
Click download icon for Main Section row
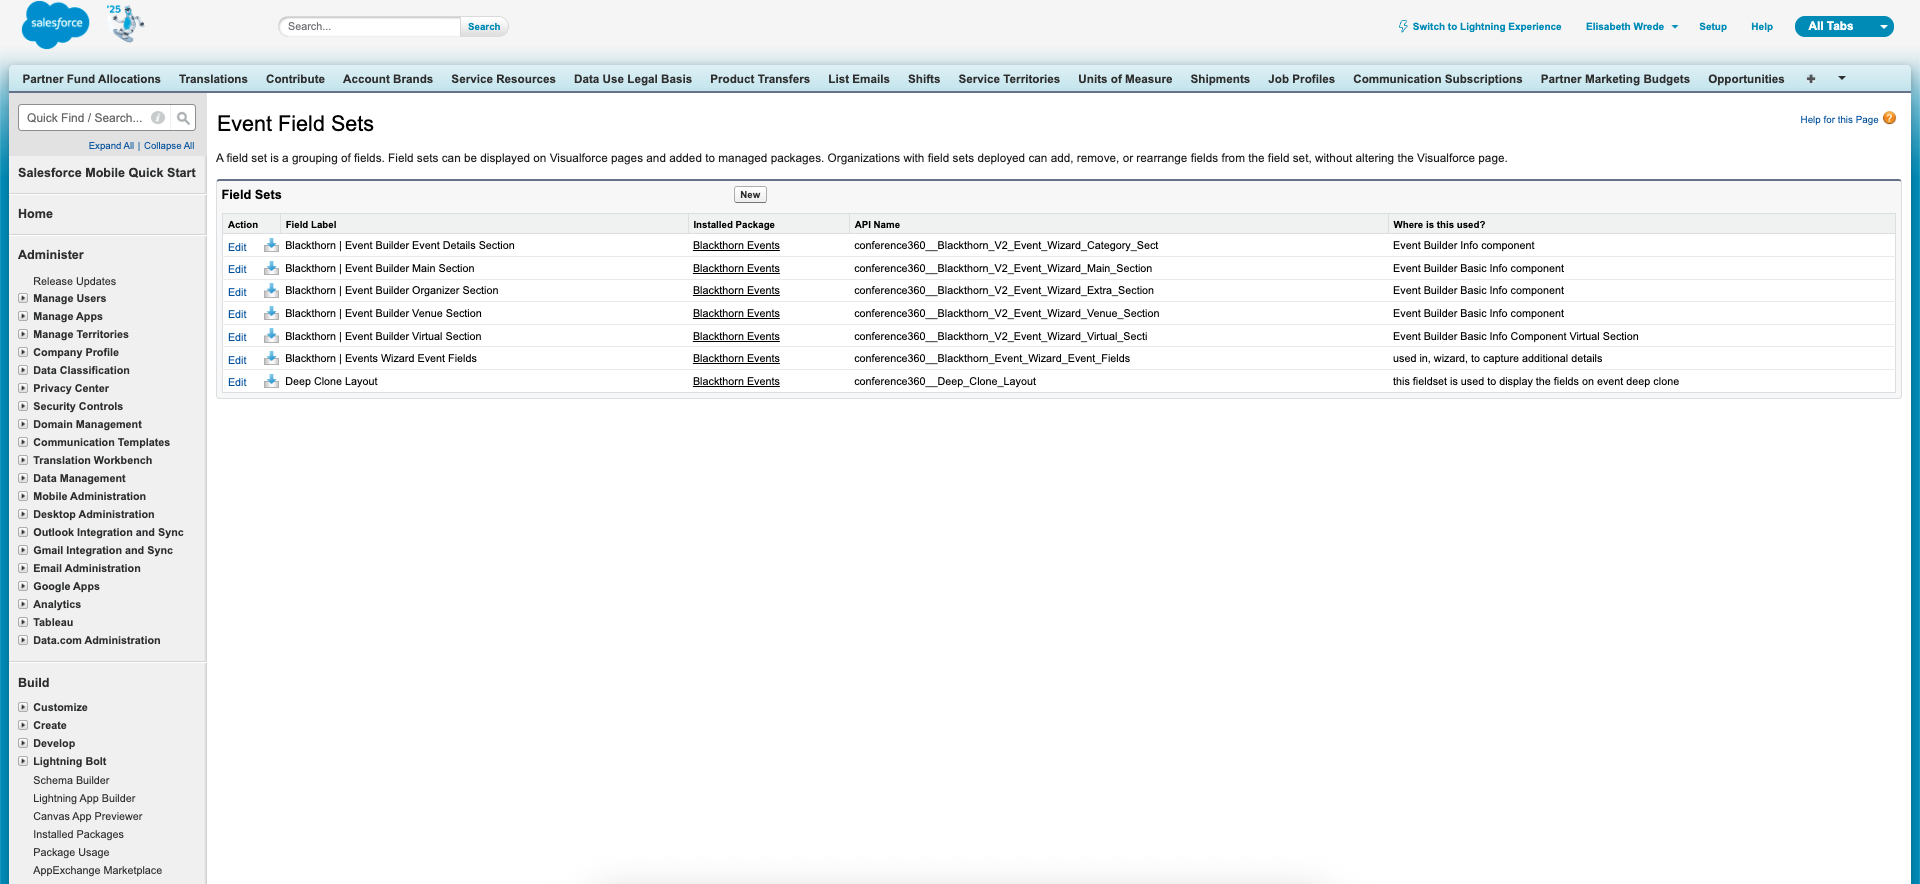tap(271, 268)
